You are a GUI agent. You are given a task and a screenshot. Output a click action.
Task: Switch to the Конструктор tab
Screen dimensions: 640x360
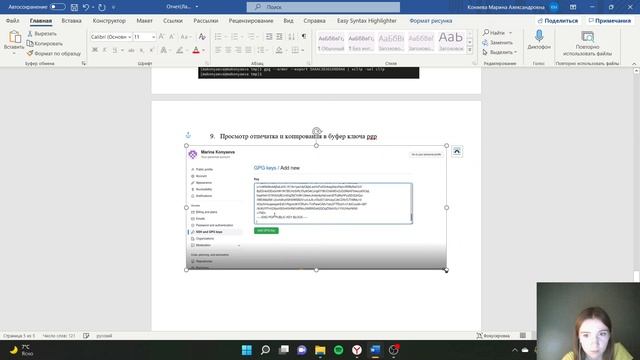click(109, 20)
